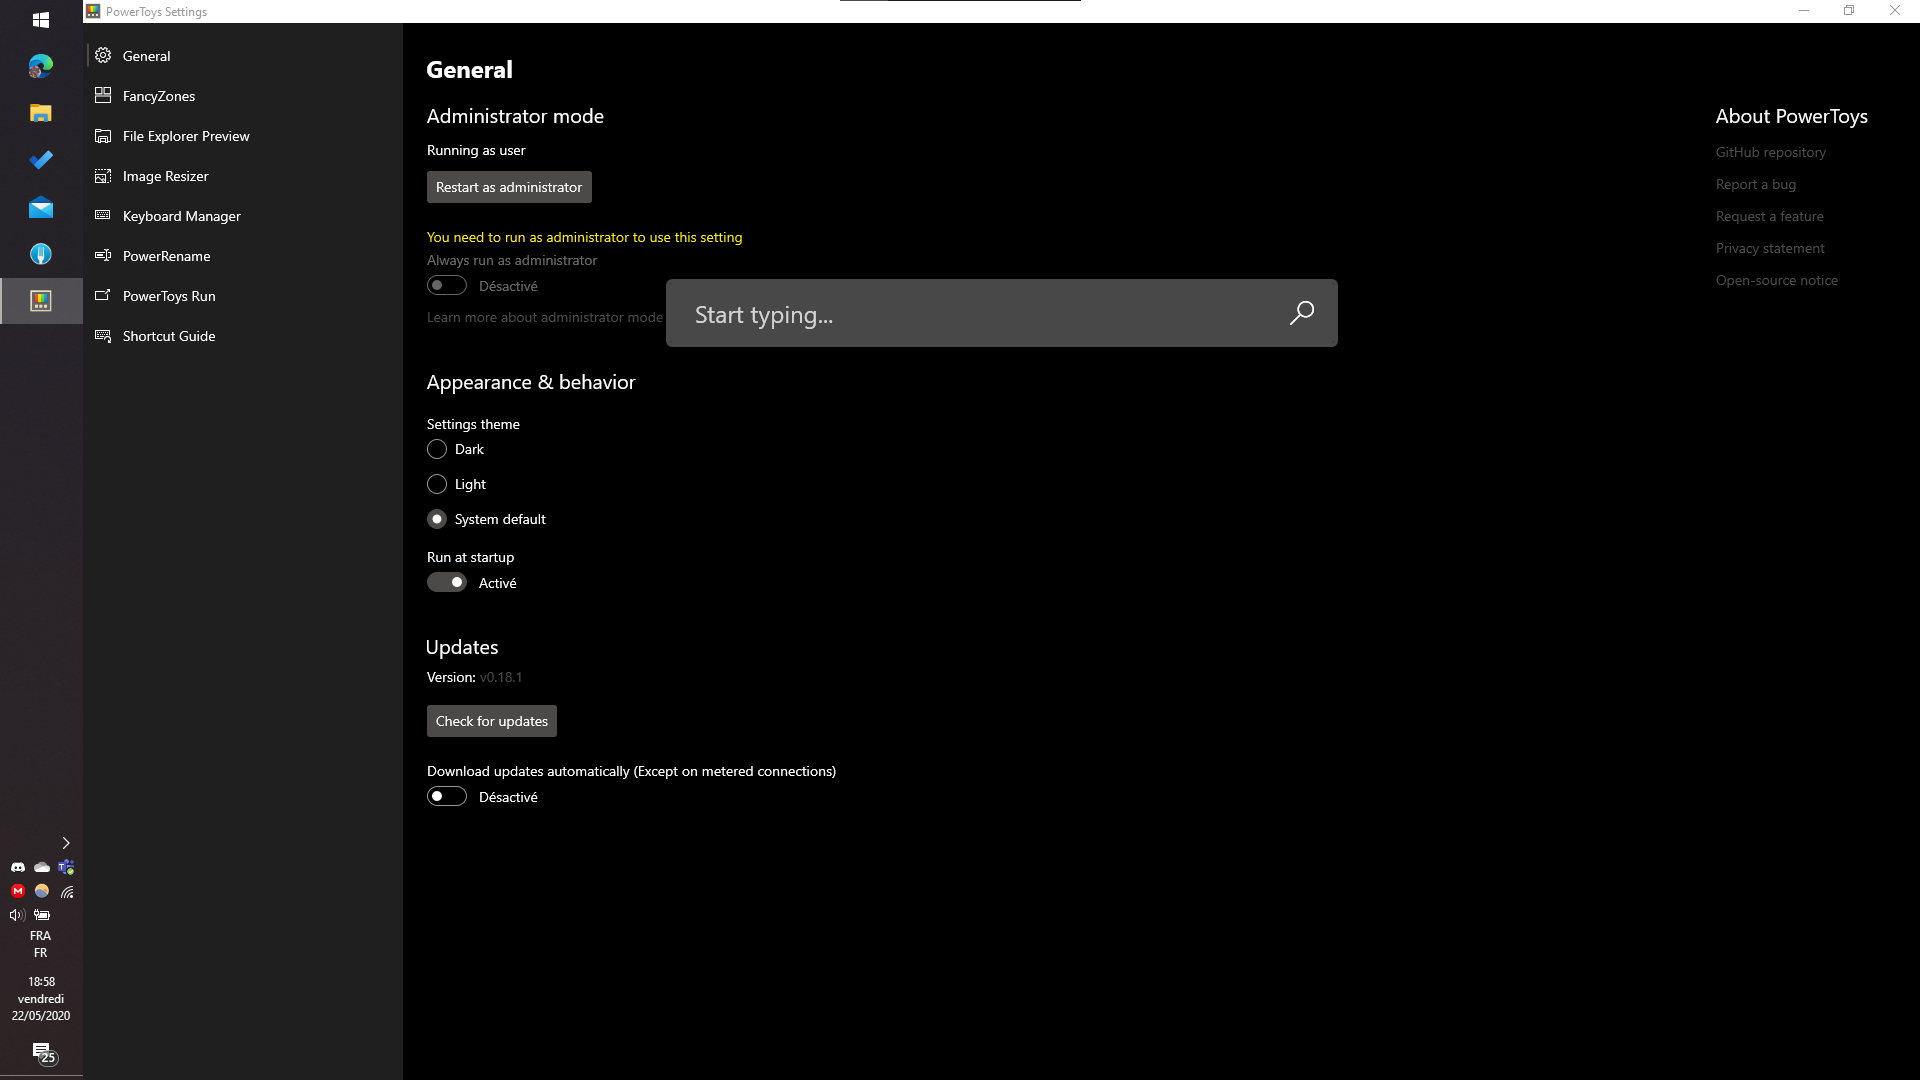Open FancyZones settings in the sidebar
This screenshot has width=1920, height=1080.
[243, 96]
